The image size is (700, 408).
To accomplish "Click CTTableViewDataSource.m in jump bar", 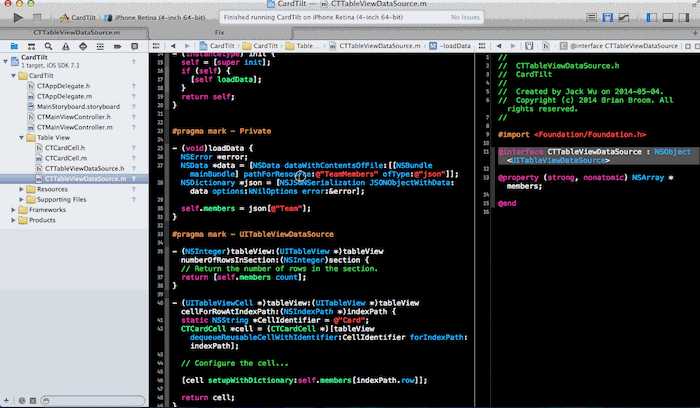I will [x=375, y=46].
